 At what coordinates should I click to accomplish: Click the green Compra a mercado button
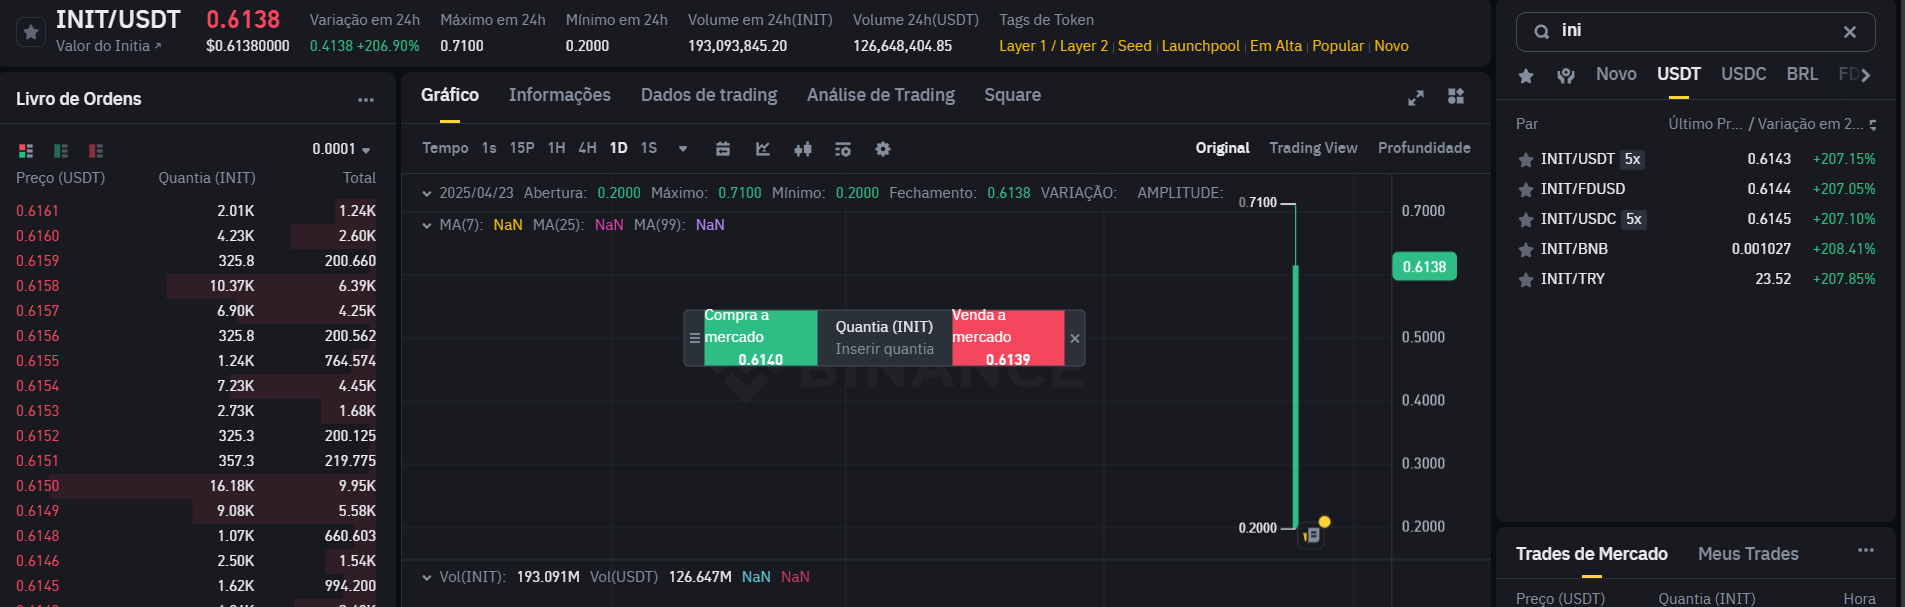click(760, 338)
